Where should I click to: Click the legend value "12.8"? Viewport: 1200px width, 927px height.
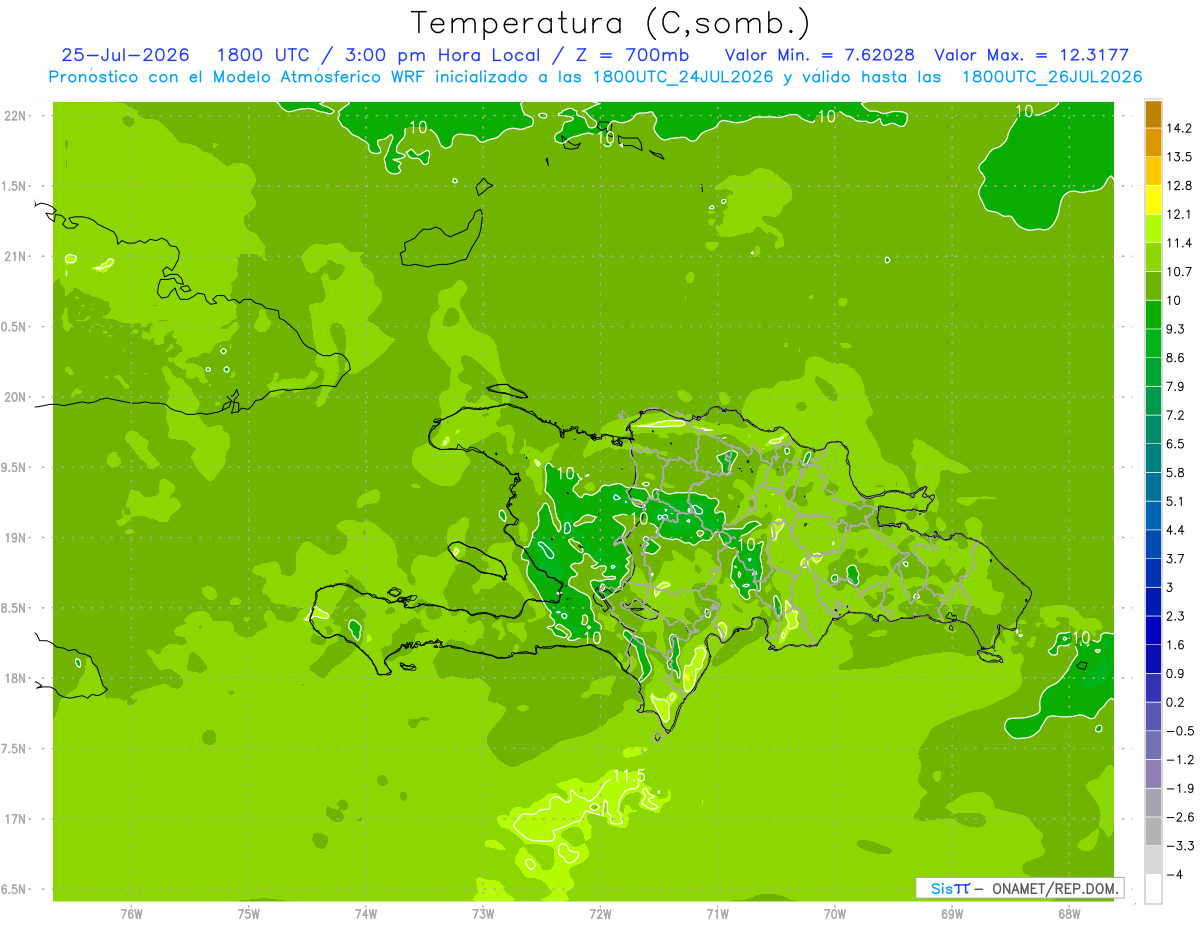click(x=1179, y=186)
